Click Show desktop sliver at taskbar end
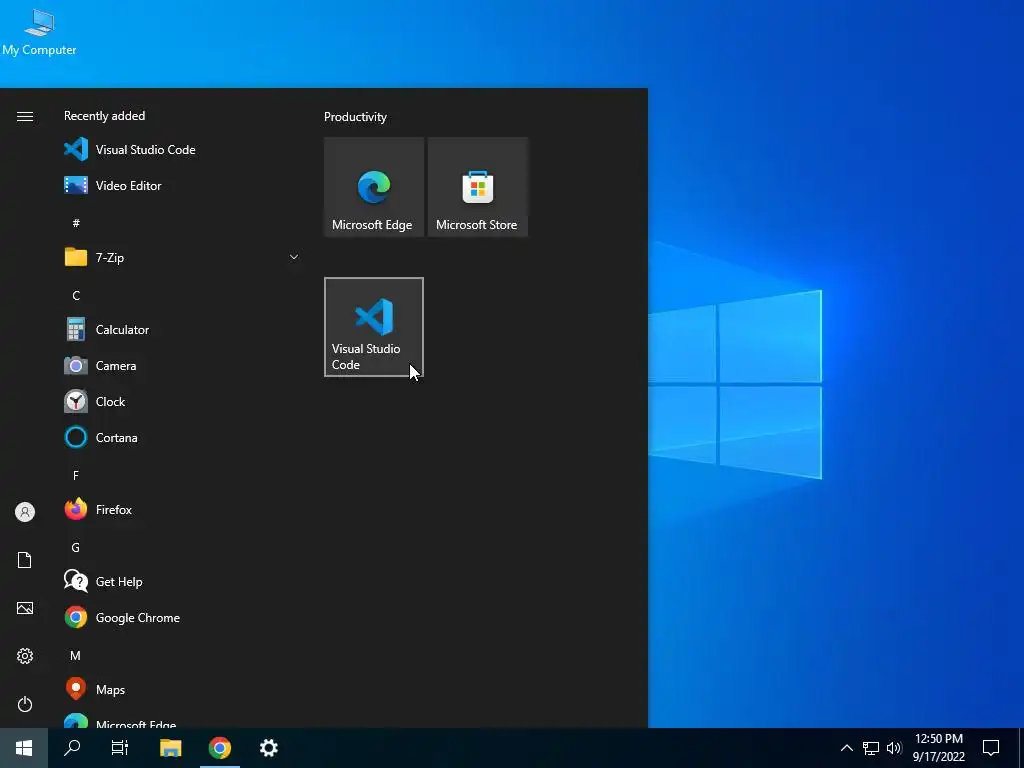This screenshot has height=768, width=1024. click(x=1021, y=748)
